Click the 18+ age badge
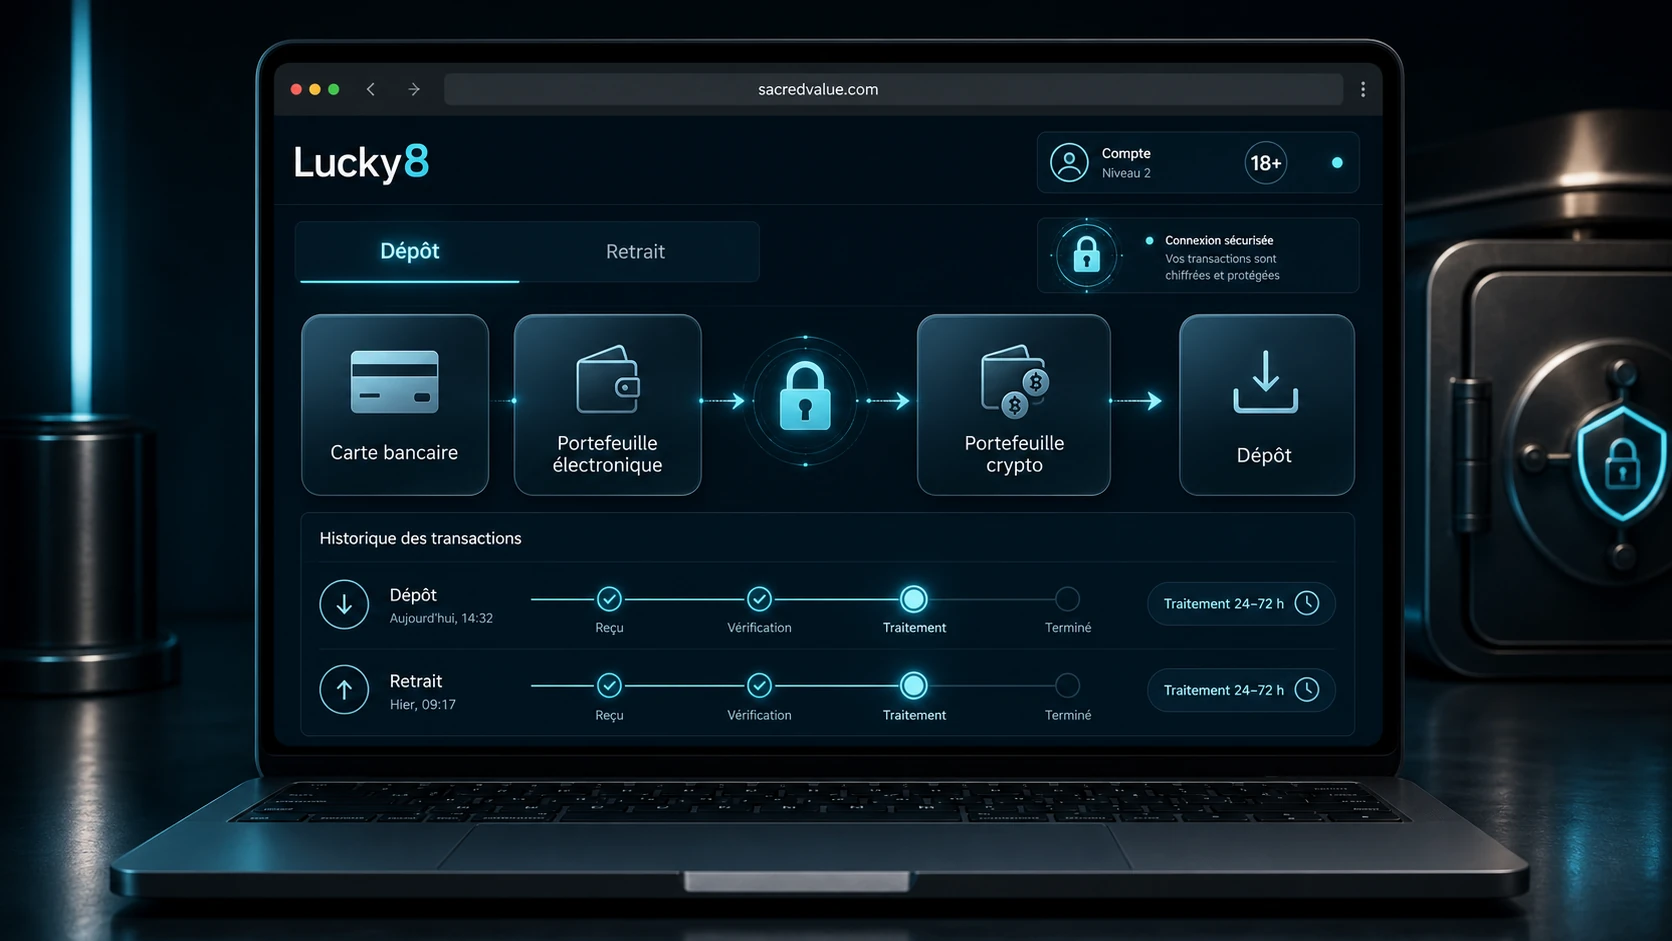 (1265, 162)
